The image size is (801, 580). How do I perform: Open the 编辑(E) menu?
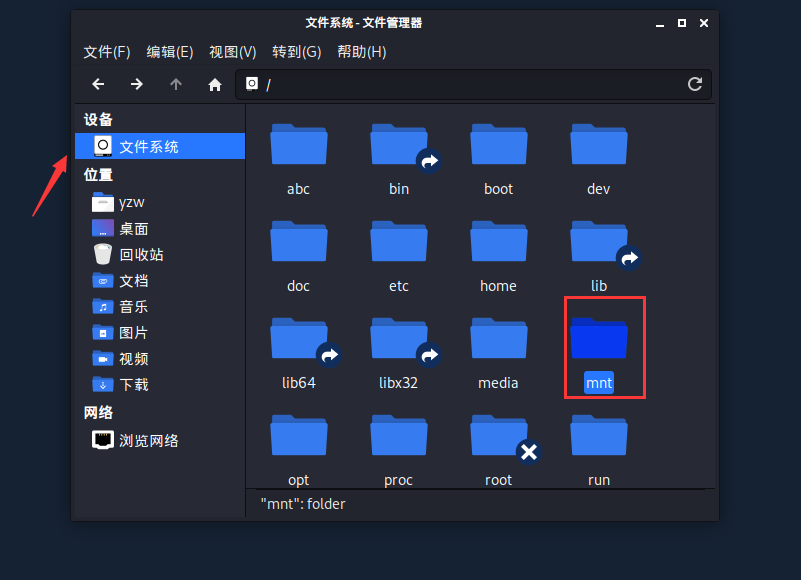pos(170,52)
